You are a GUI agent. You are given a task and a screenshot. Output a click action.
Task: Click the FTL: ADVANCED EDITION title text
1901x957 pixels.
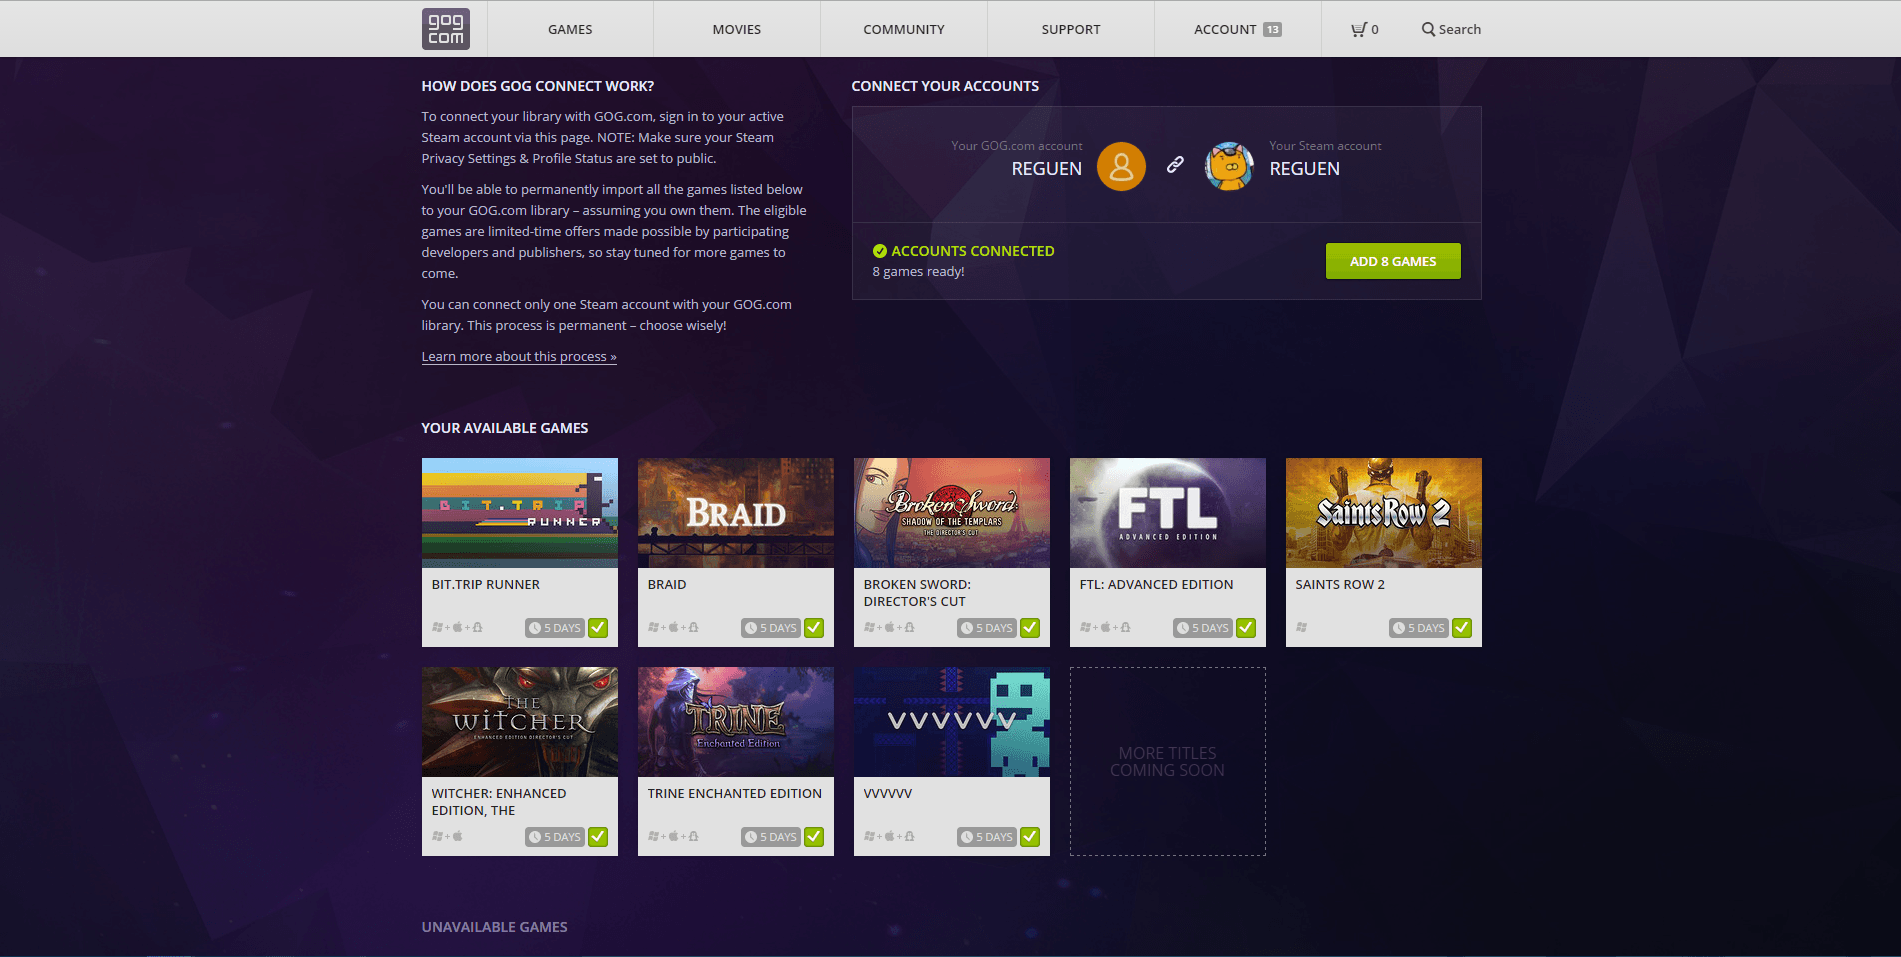pyautogui.click(x=1156, y=585)
